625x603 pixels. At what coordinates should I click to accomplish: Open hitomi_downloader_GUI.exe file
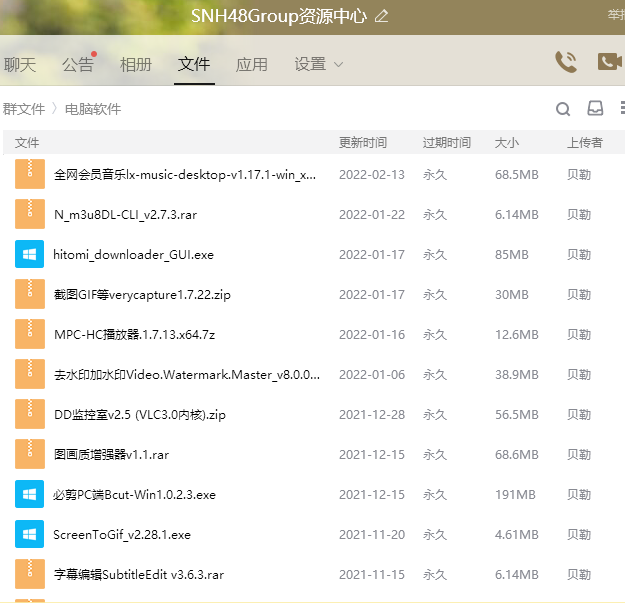[134, 255]
